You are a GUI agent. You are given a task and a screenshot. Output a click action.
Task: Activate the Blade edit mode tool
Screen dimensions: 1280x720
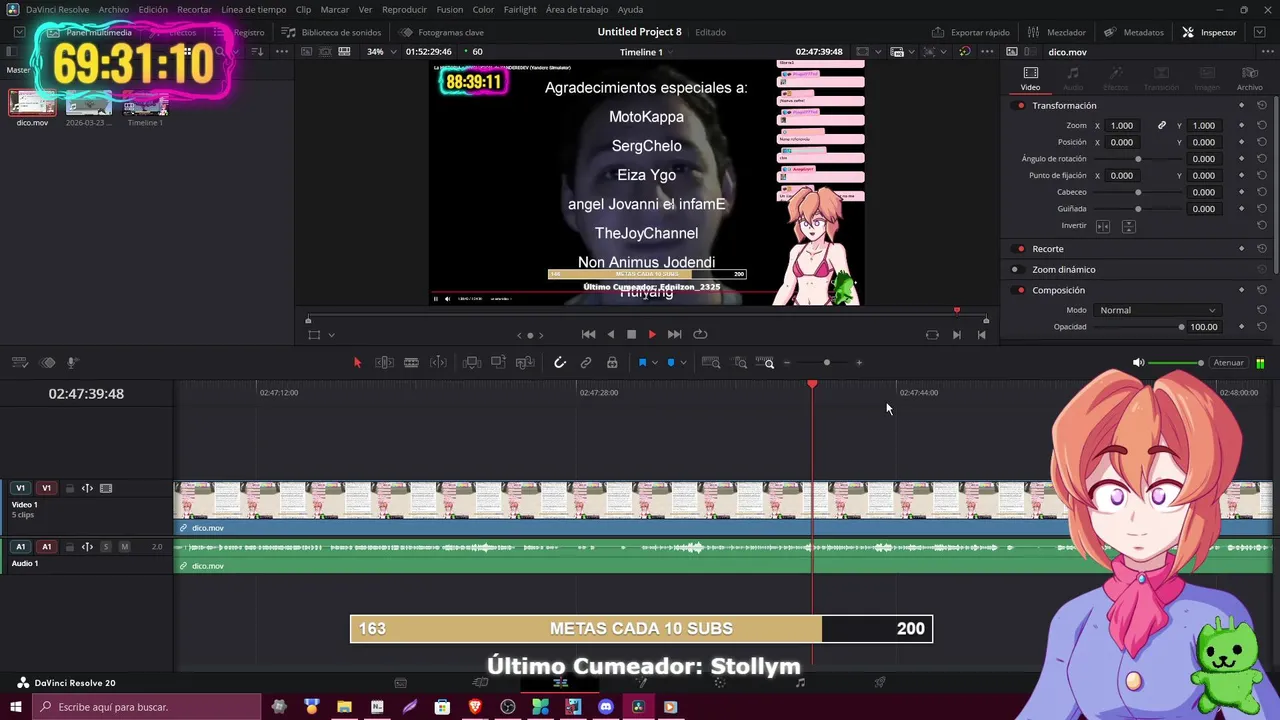[411, 362]
